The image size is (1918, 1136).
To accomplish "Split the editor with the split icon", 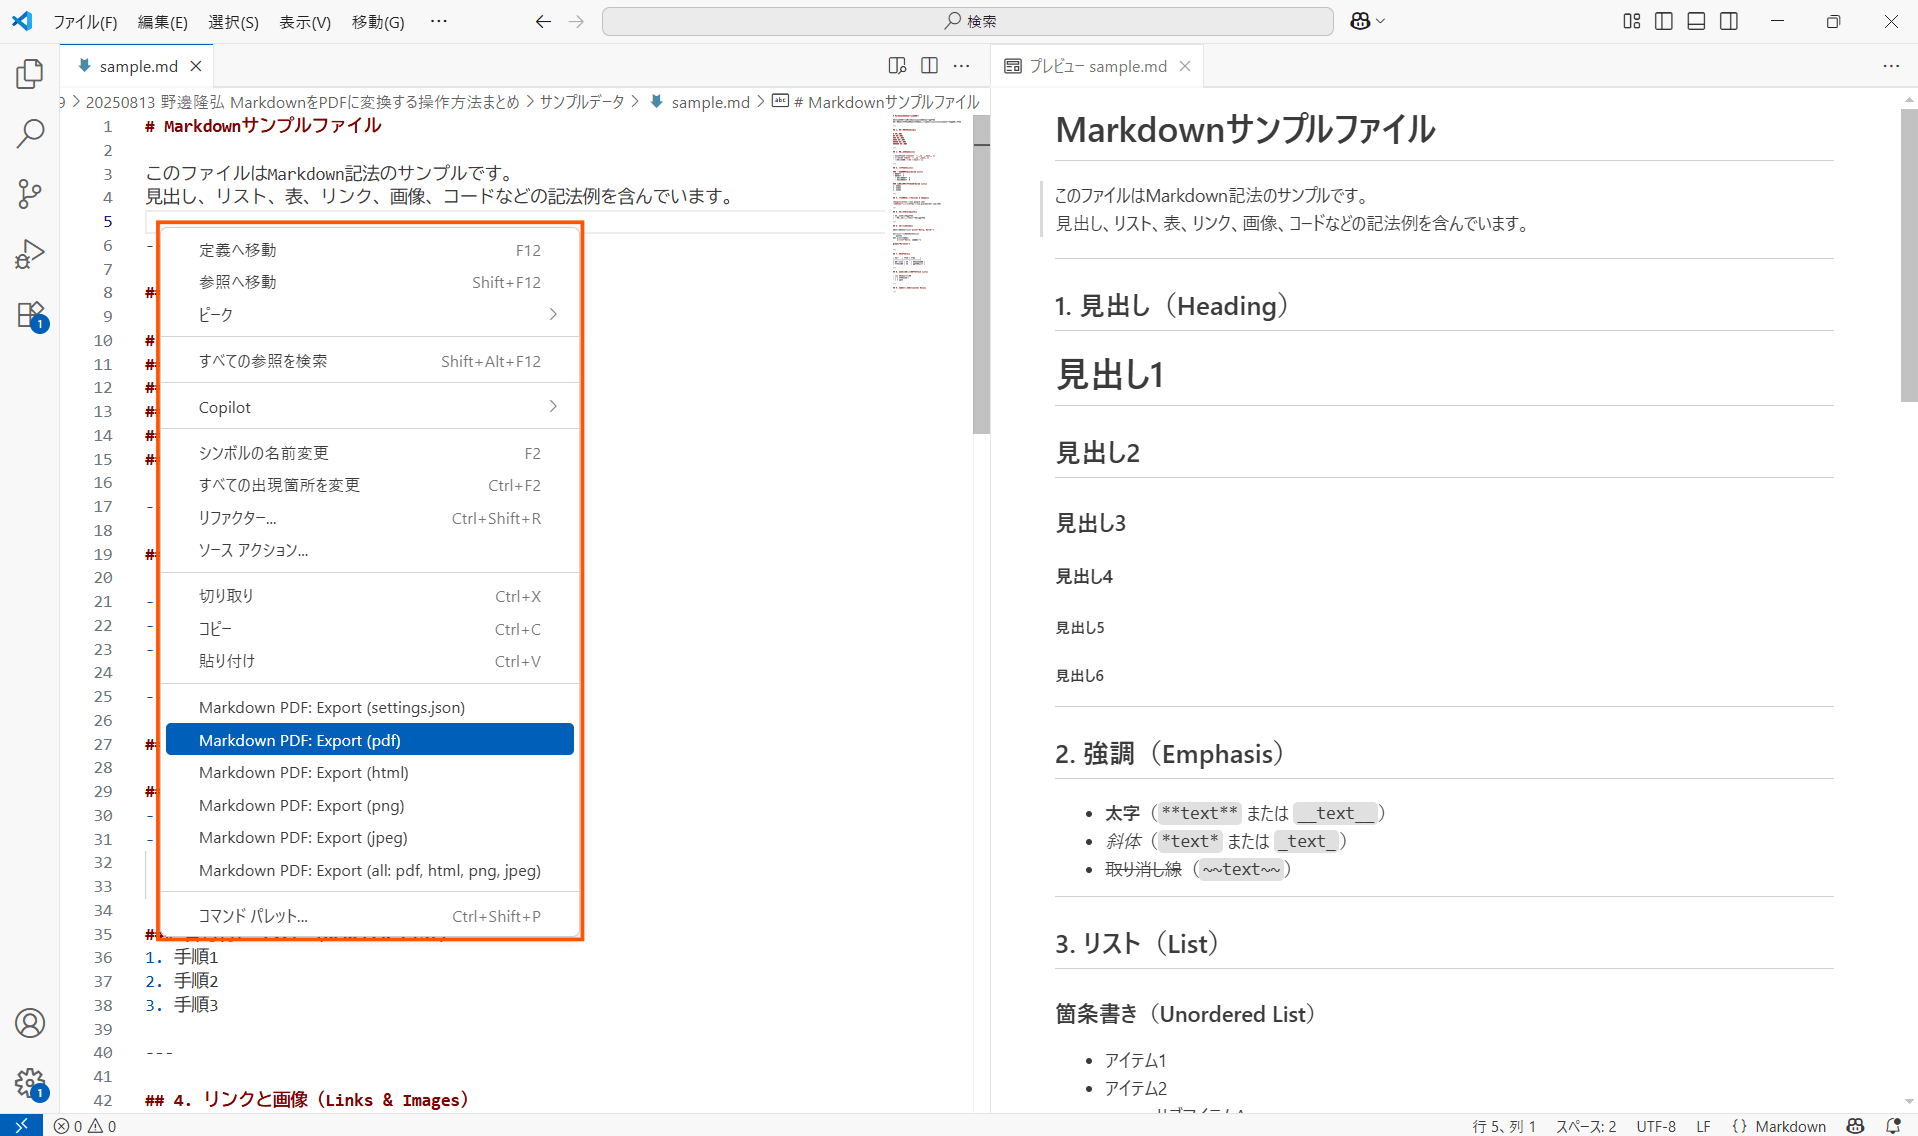I will click(x=929, y=65).
